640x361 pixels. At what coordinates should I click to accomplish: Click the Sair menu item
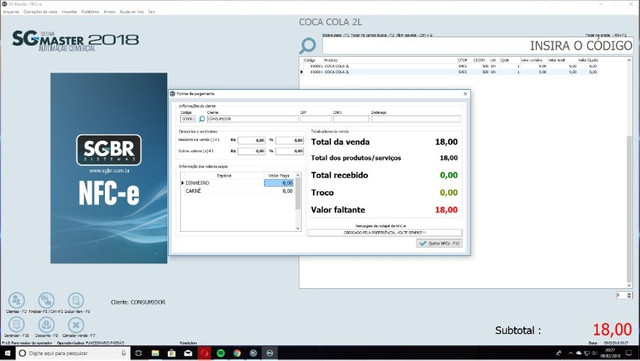pos(151,12)
